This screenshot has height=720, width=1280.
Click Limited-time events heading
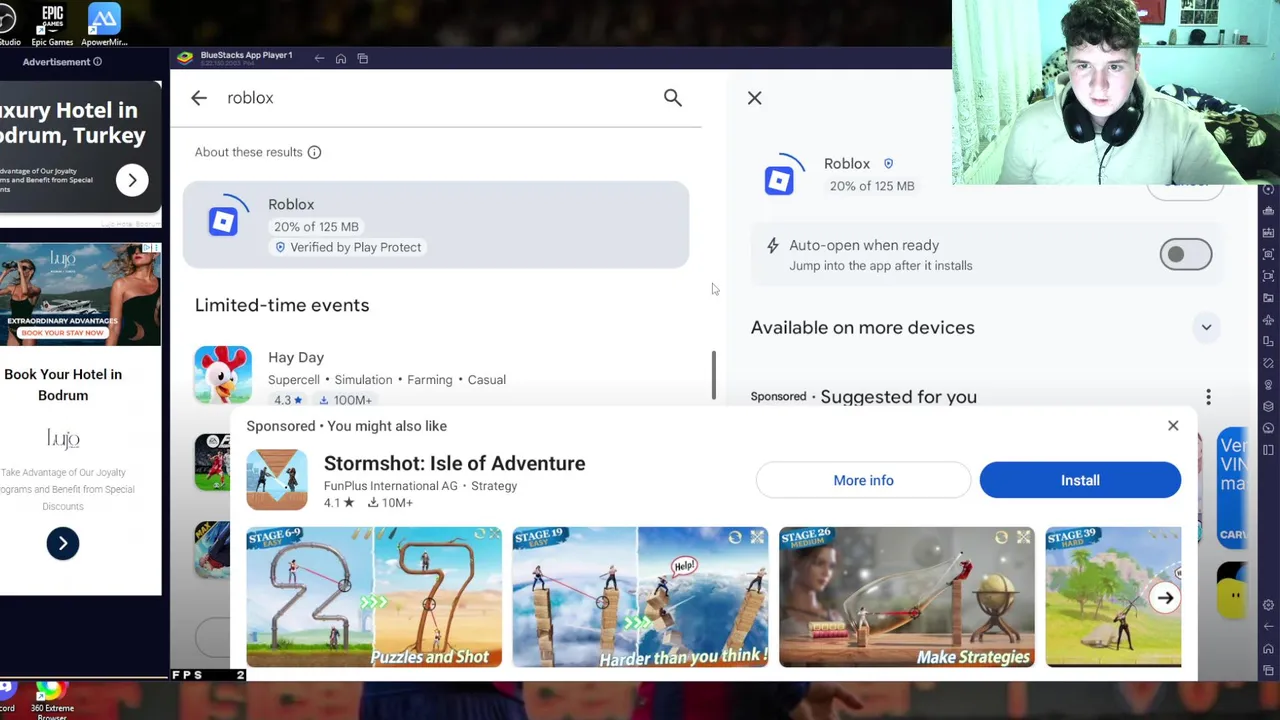pyautogui.click(x=282, y=305)
